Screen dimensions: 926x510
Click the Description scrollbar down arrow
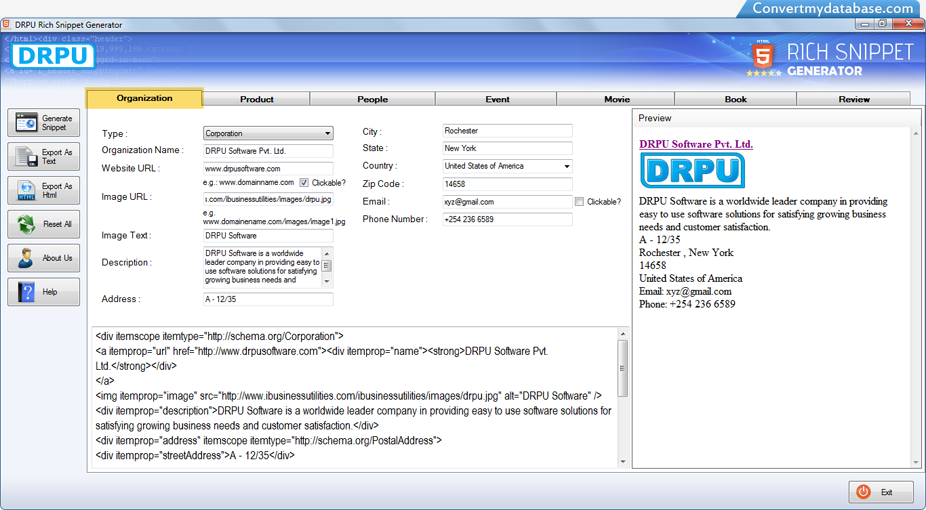point(327,282)
